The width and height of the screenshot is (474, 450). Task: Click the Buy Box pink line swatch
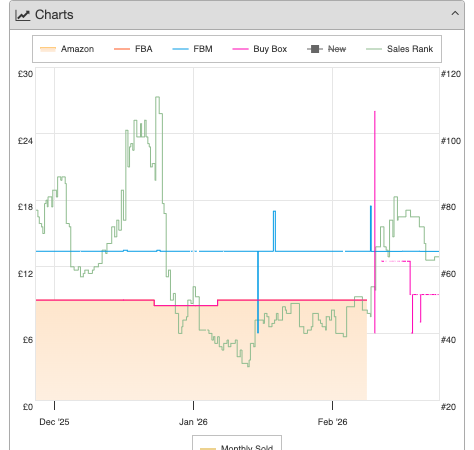tap(240, 49)
